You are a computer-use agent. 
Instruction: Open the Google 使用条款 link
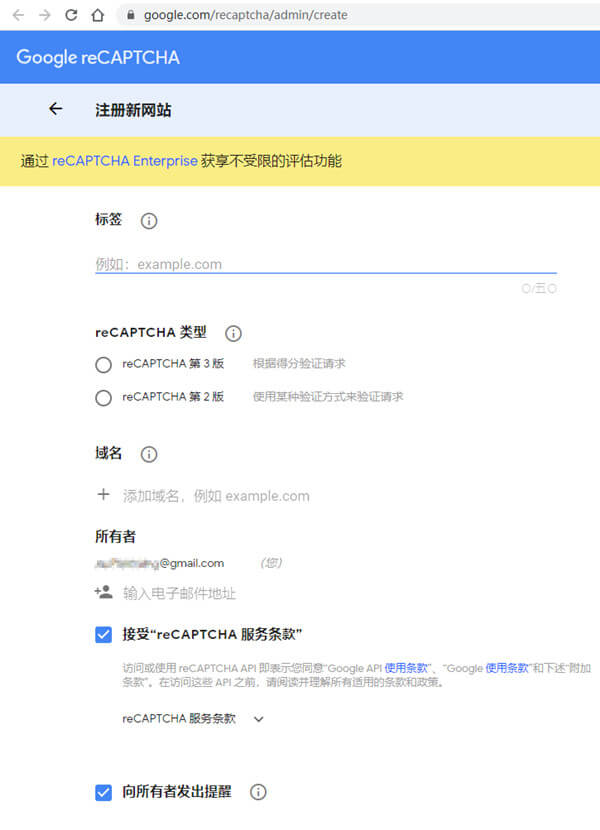pyautogui.click(x=507, y=668)
